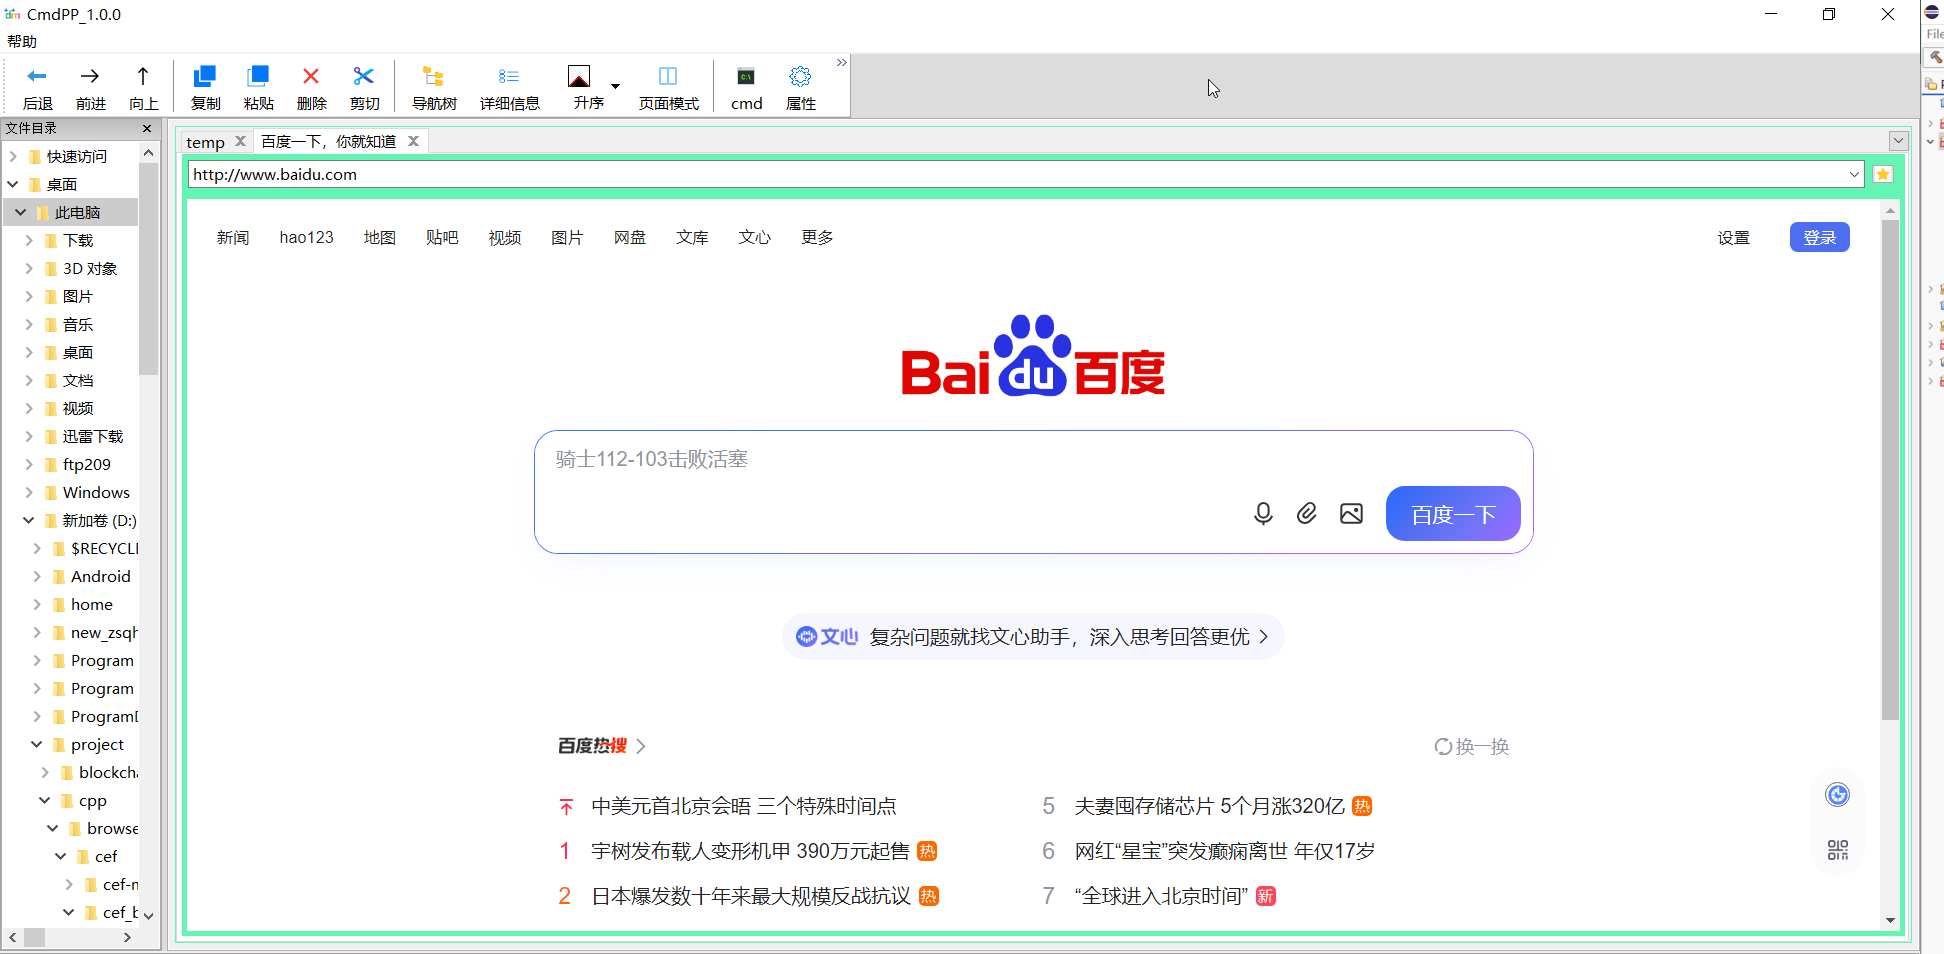The width and height of the screenshot is (1944, 954).
Task: Open the tab list dropdown at tab bar end
Action: click(1898, 141)
